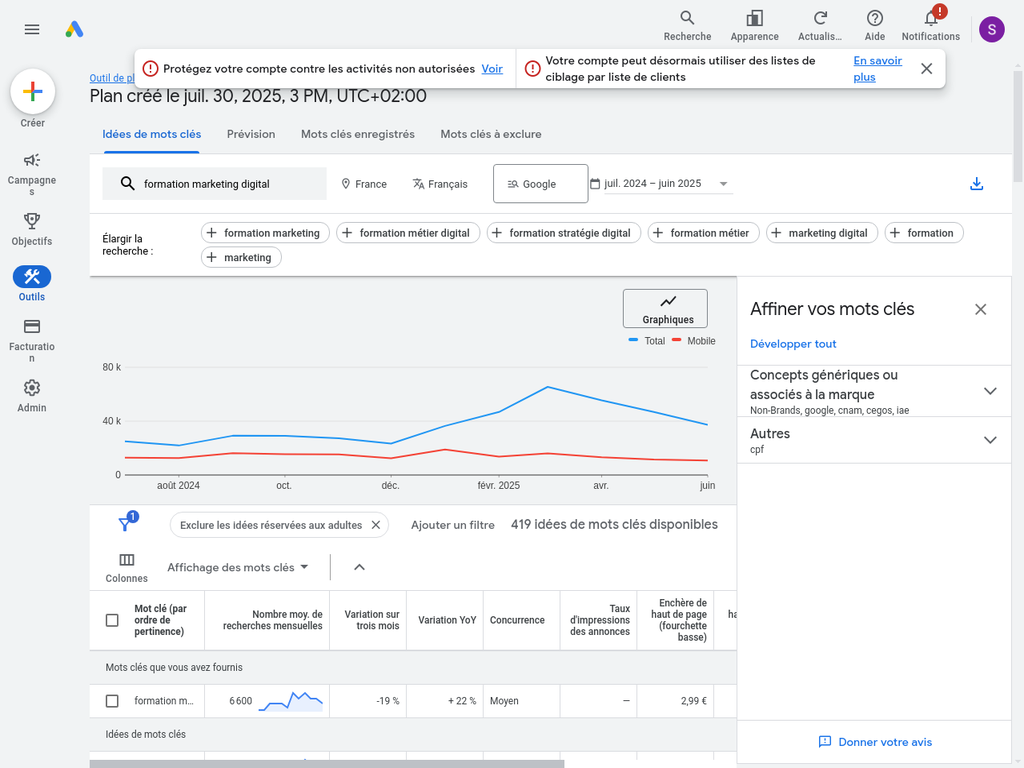Viewport: 1024px width, 768px height.
Task: Sort by Variation YoY column
Action: point(445,620)
